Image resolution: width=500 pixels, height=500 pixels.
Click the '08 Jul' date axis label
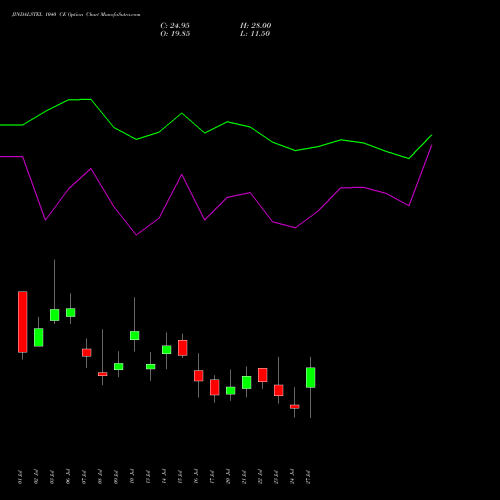[x=100, y=477]
